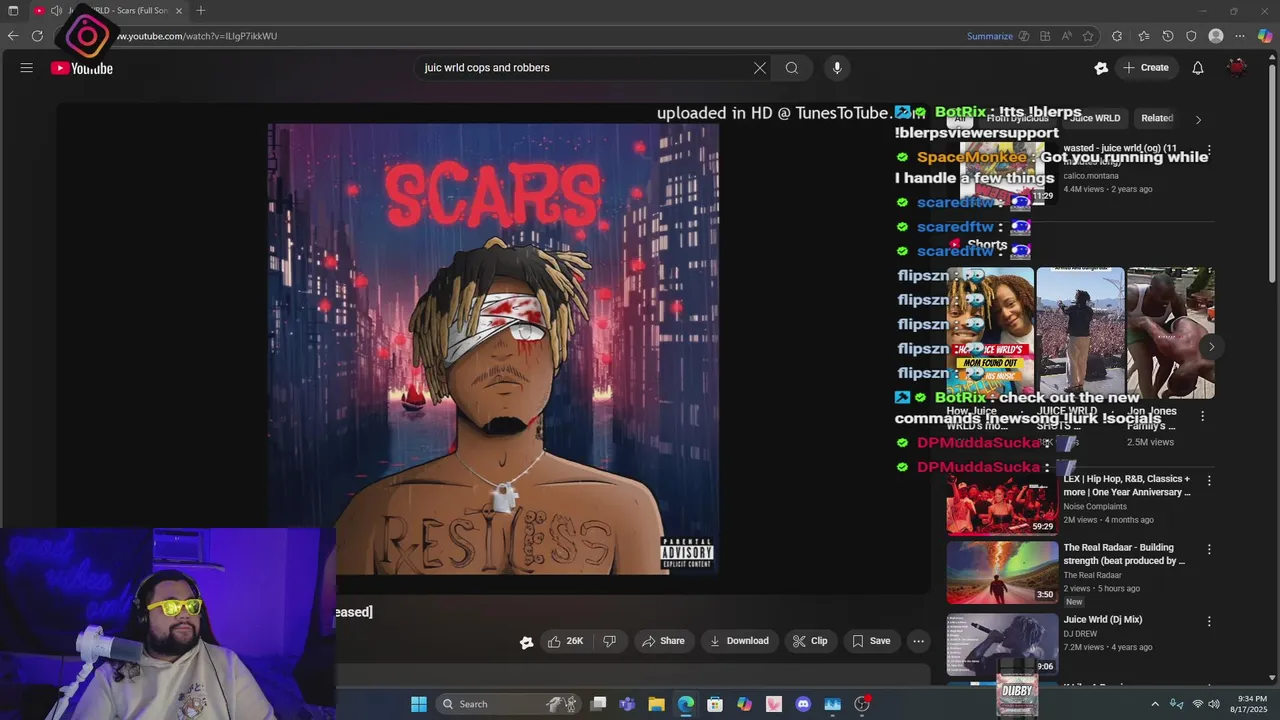
Task: Open browser Extensions puzzle icon
Action: click(x=1117, y=36)
